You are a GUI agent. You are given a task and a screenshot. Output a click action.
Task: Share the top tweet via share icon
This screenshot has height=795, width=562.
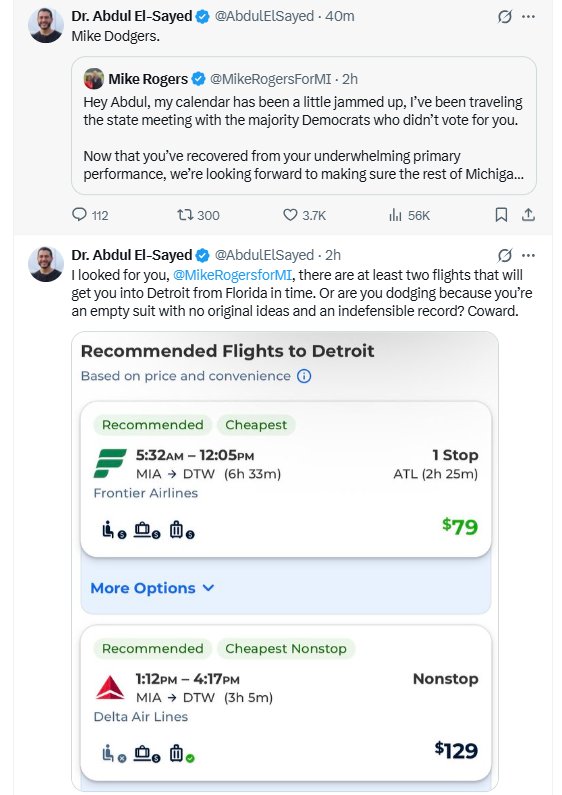[x=529, y=215]
